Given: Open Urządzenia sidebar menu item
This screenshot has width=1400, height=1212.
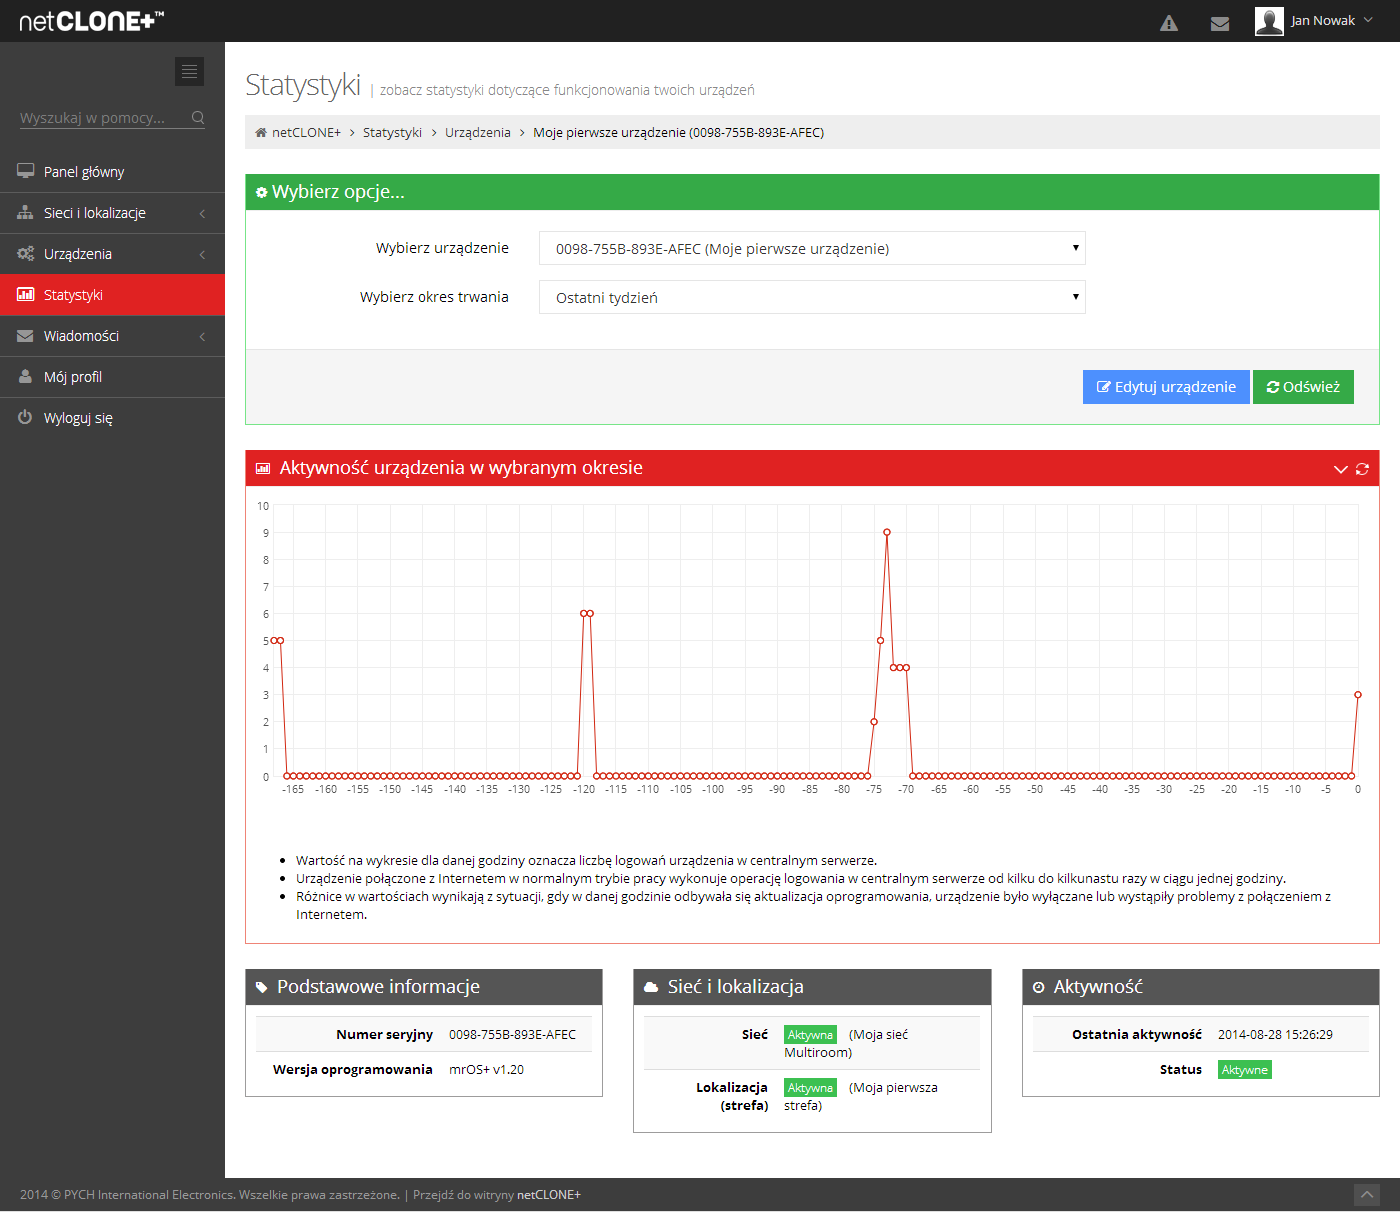Looking at the screenshot, I should coord(112,254).
